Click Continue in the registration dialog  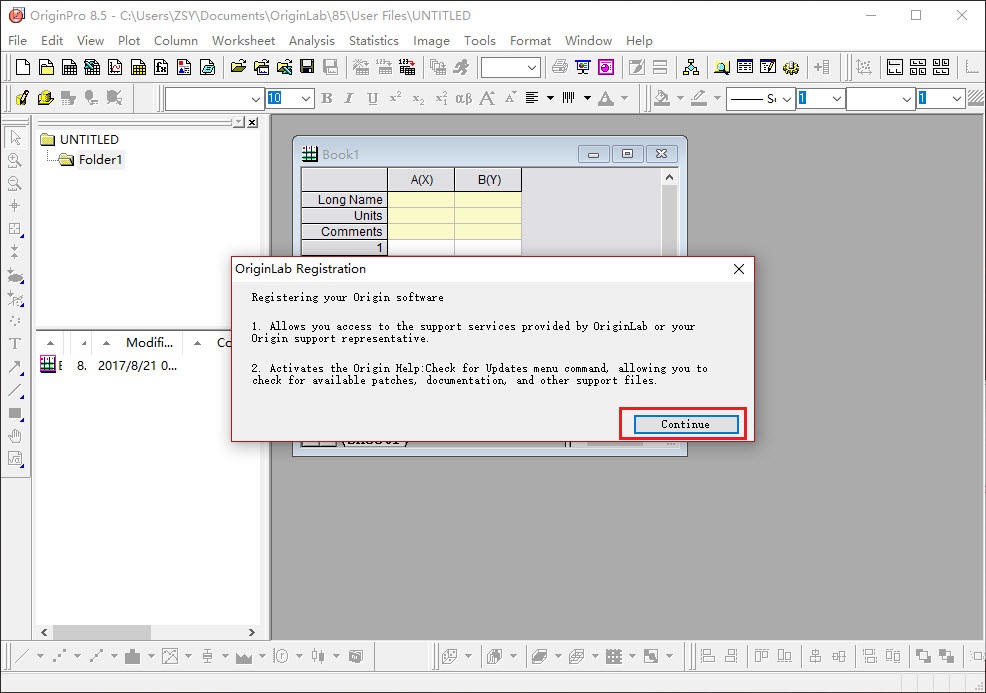685,424
